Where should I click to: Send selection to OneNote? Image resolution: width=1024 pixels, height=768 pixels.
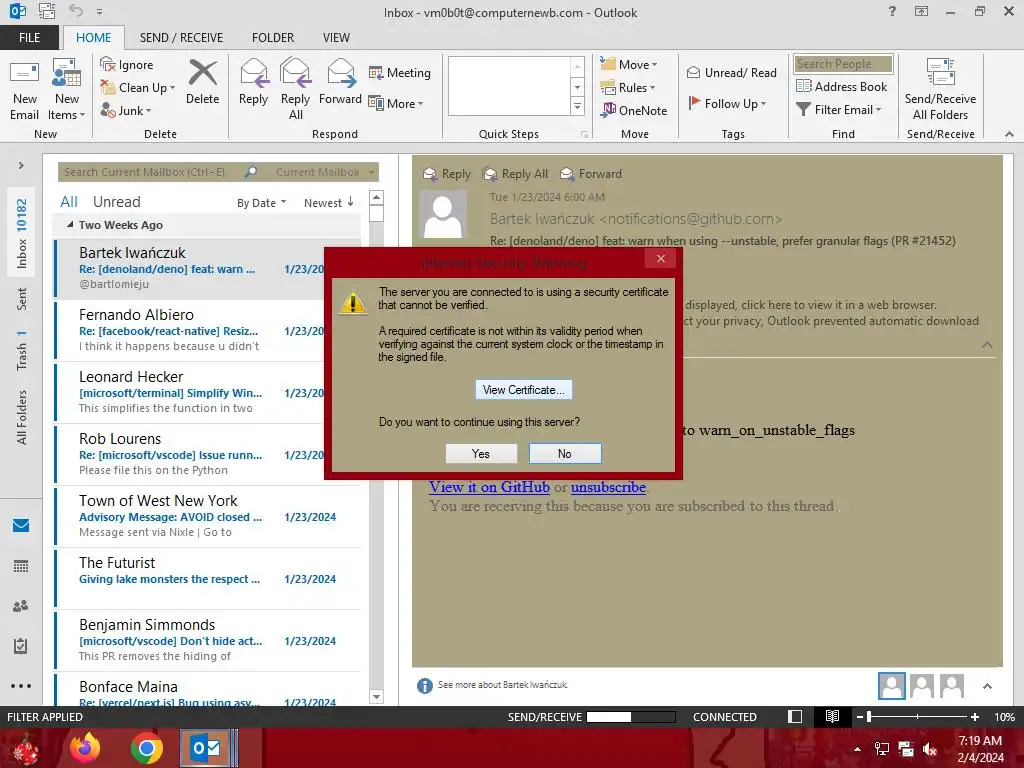[x=634, y=110]
